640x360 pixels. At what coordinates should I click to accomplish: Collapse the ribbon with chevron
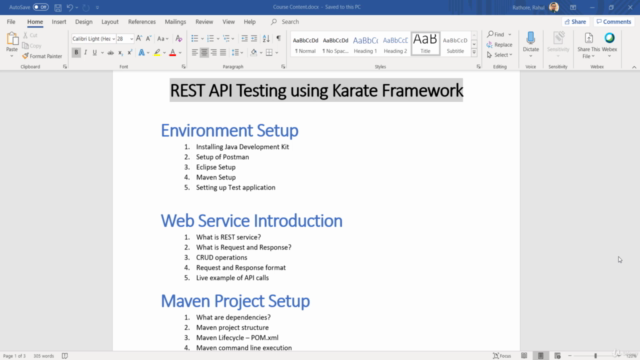[634, 67]
